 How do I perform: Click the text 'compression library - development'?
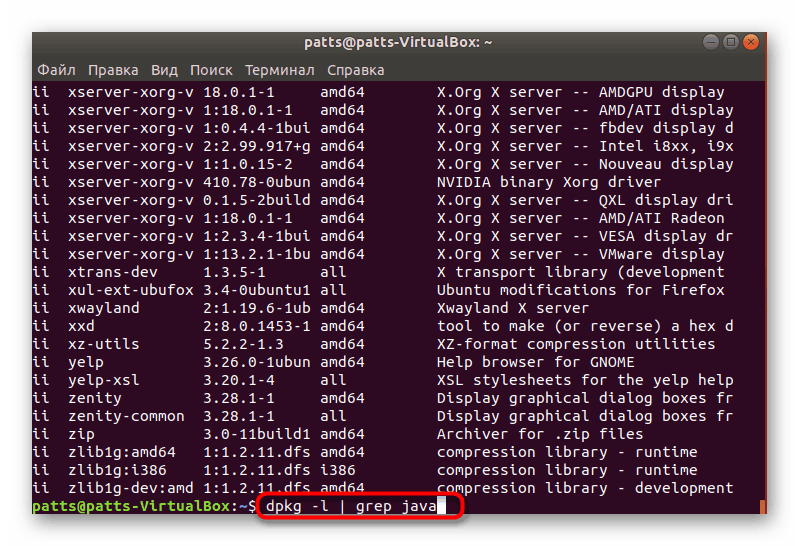pyautogui.click(x=585, y=488)
